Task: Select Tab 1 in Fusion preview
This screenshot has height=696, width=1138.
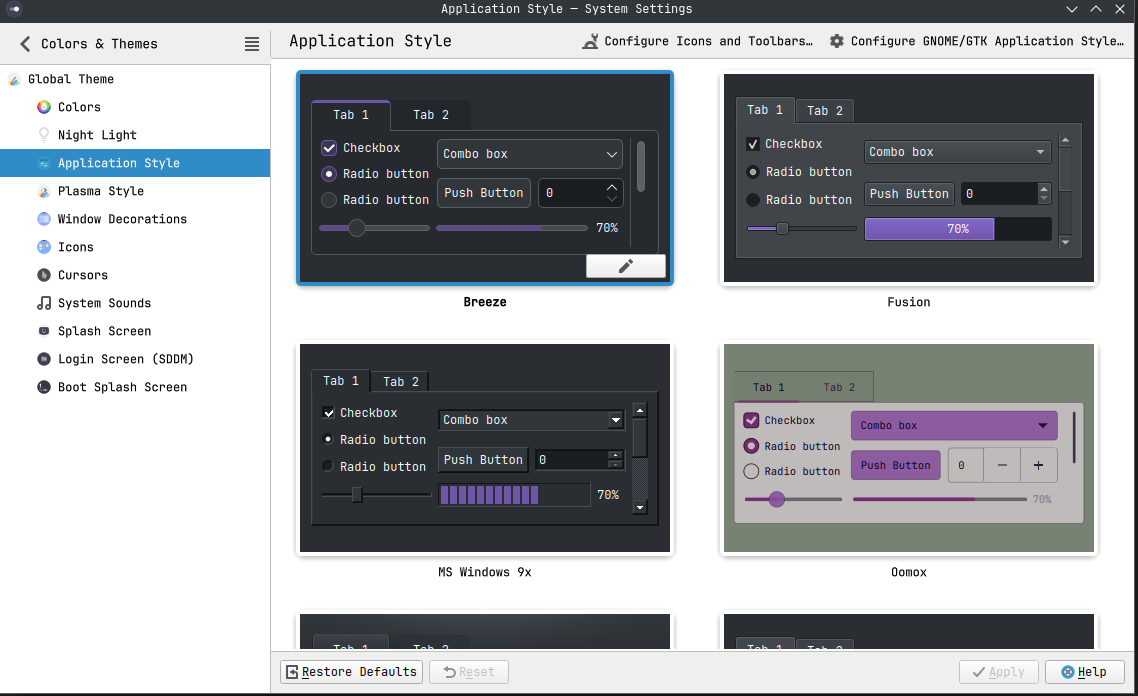Action: 765,110
